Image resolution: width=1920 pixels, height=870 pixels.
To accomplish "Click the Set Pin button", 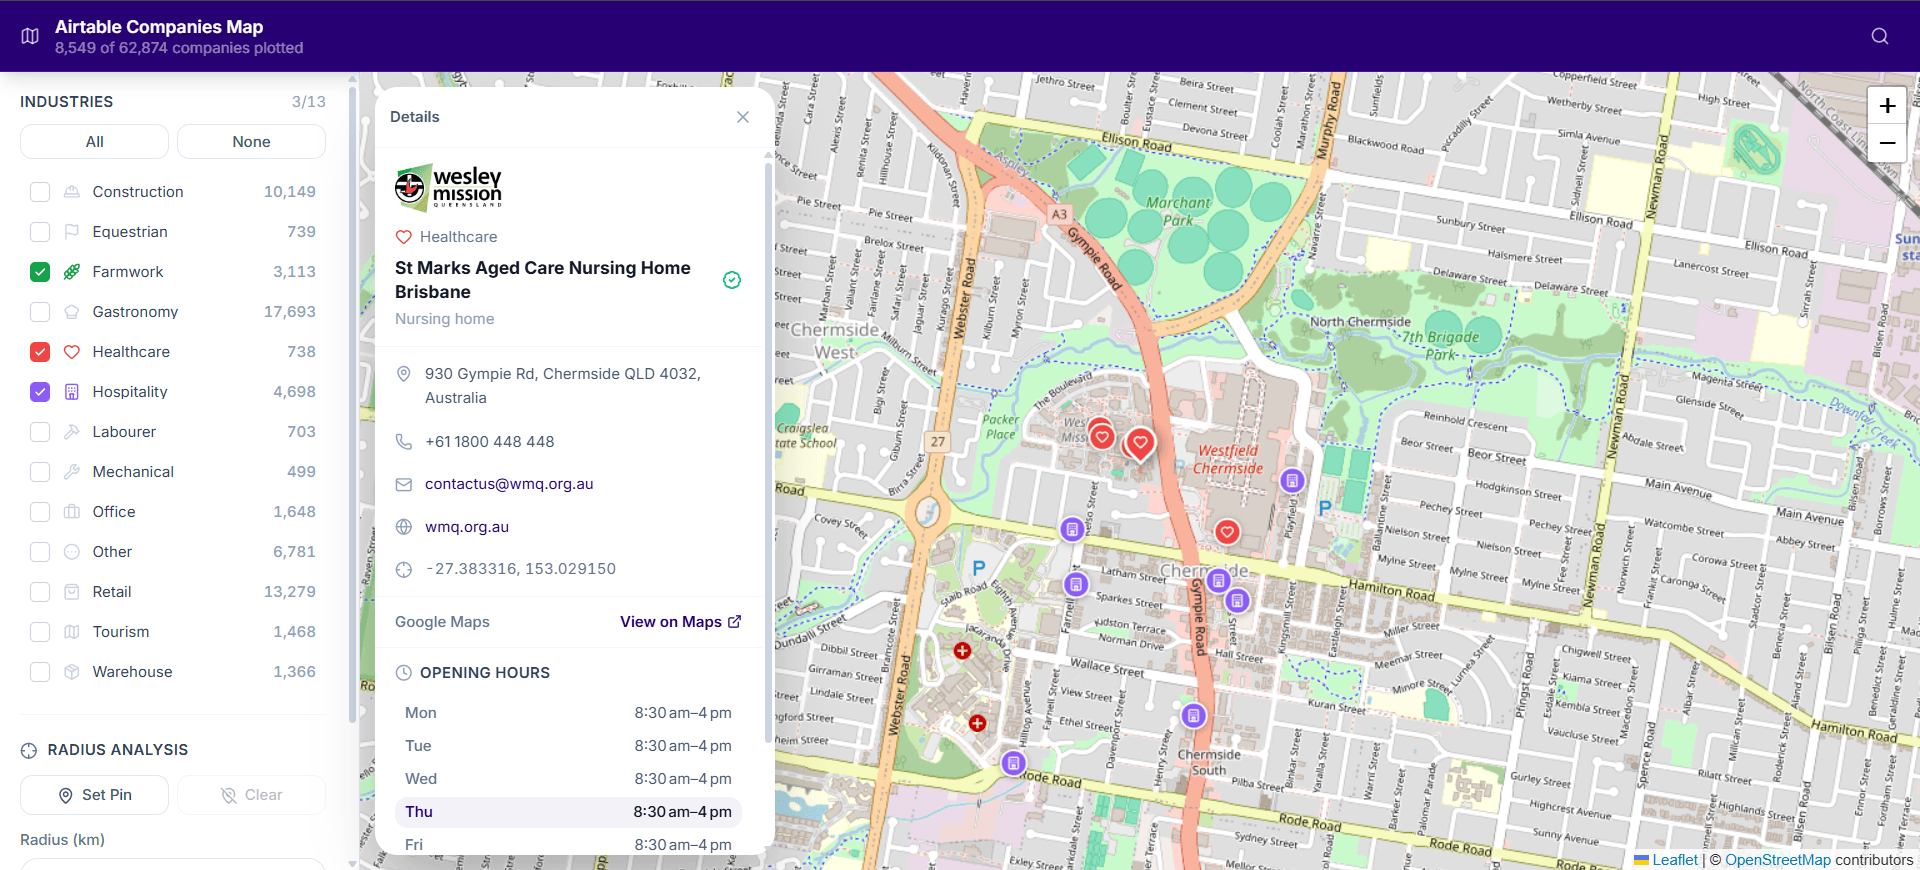I will [94, 795].
